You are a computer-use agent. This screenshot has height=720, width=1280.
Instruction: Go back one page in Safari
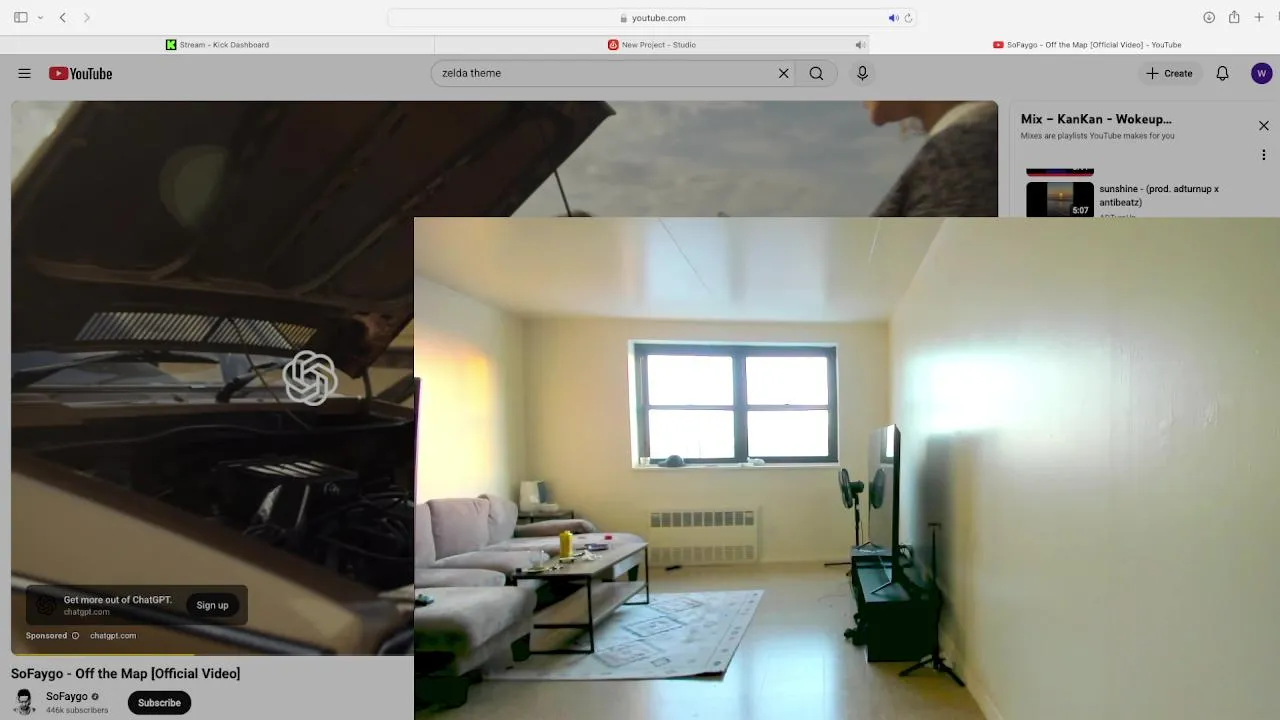click(62, 18)
